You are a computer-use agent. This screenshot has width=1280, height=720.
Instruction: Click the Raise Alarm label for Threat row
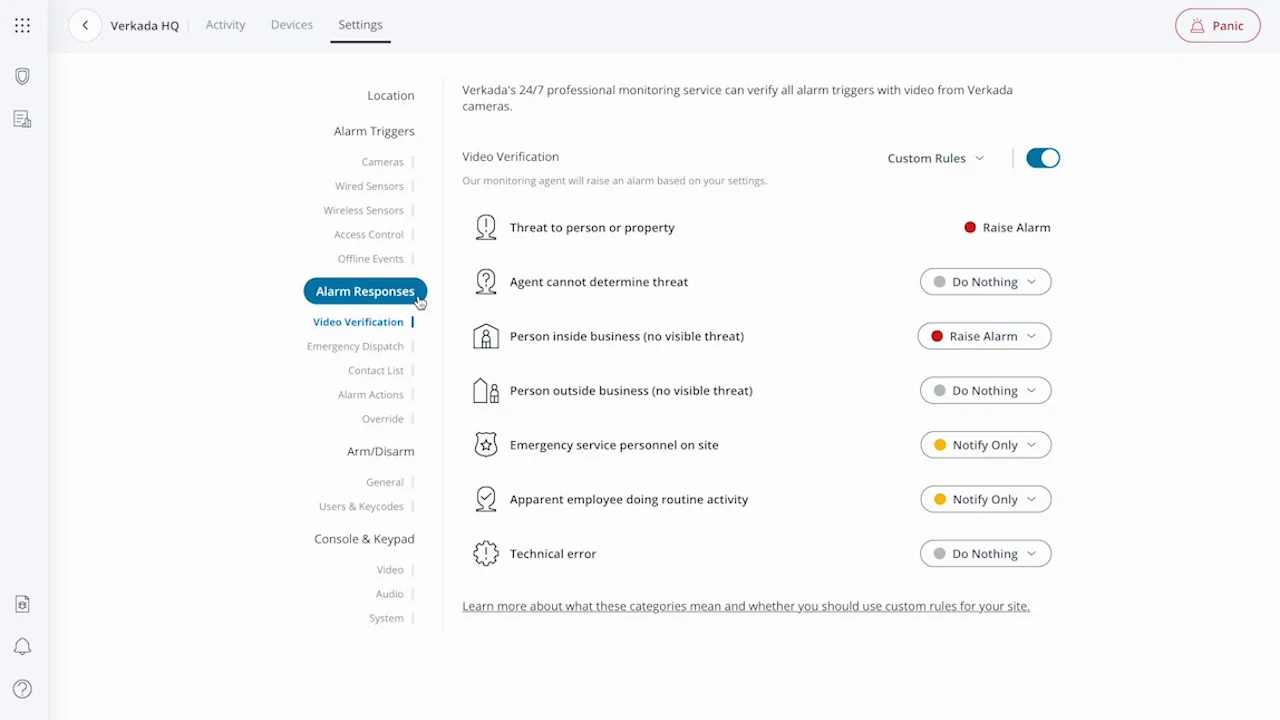[x=1016, y=227]
